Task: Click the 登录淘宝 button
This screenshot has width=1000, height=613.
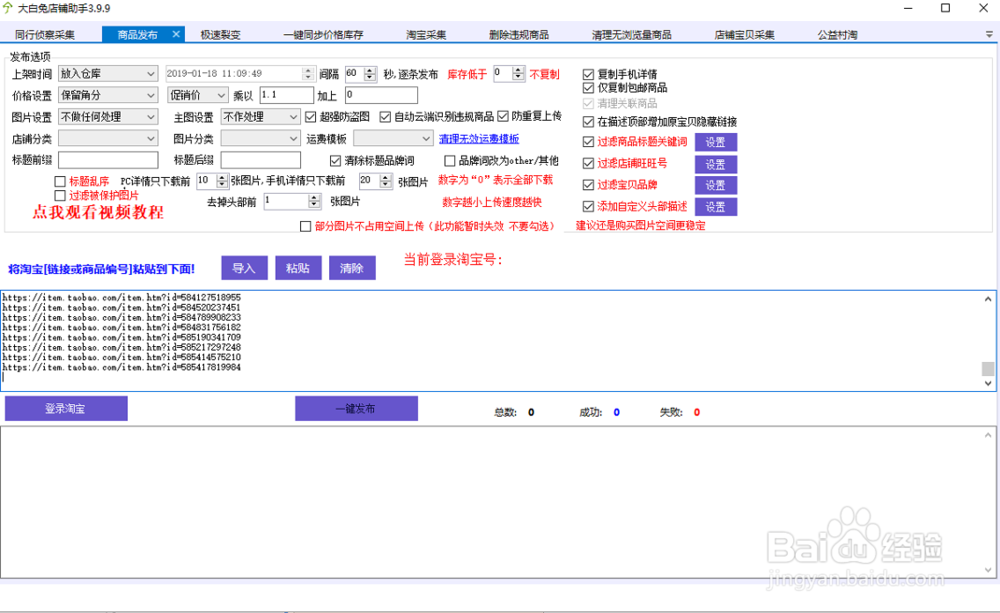Action: pyautogui.click(x=66, y=408)
